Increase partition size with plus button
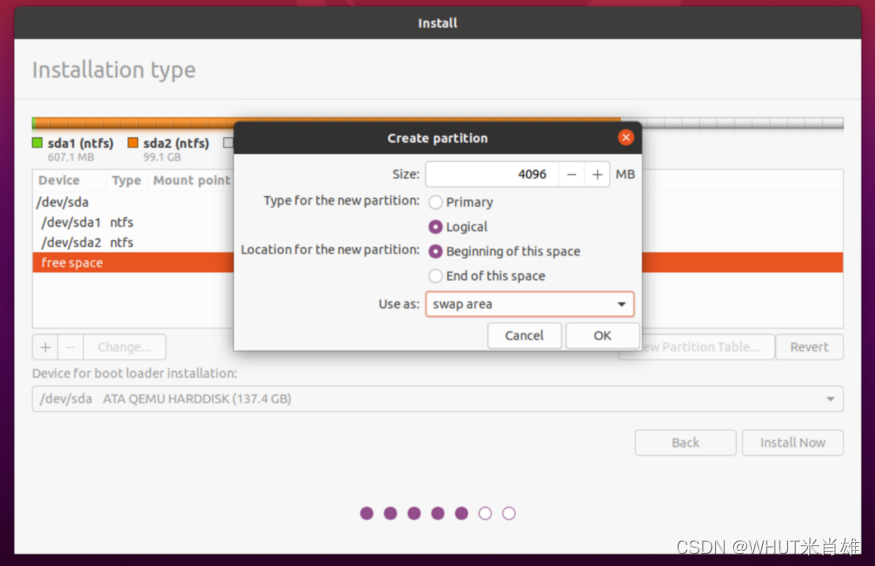The width and height of the screenshot is (875, 566). coord(597,175)
